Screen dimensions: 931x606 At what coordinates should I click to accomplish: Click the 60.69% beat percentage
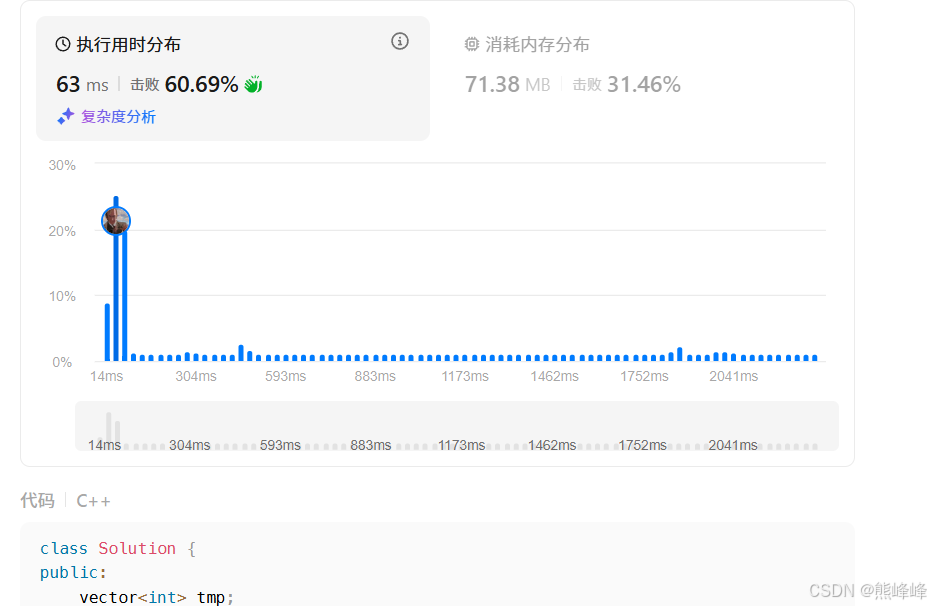point(201,84)
